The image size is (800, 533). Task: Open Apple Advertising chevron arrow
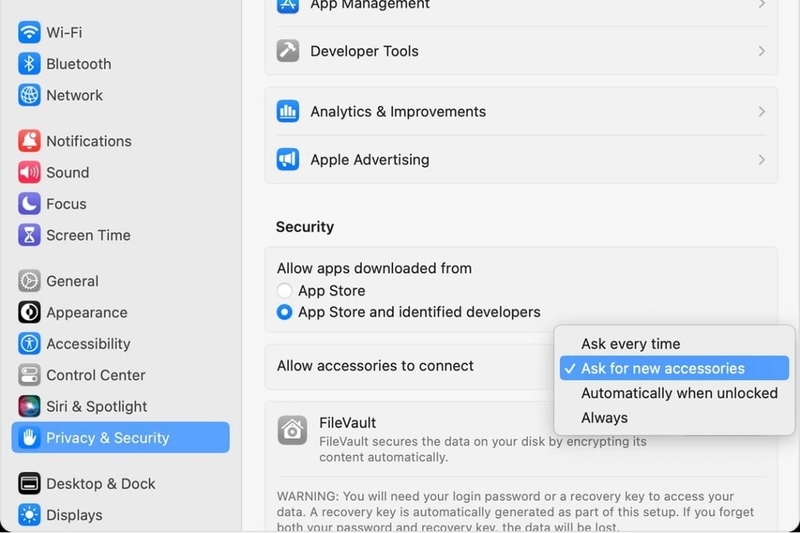[761, 160]
